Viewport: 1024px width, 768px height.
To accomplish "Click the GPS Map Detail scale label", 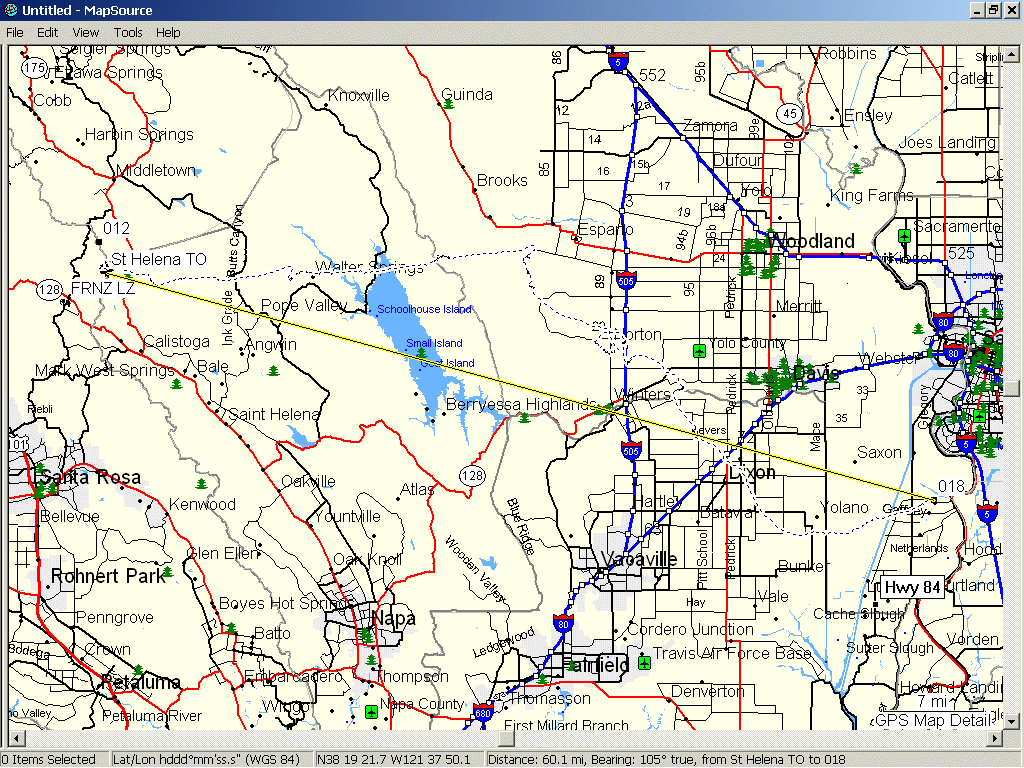I will [934, 720].
